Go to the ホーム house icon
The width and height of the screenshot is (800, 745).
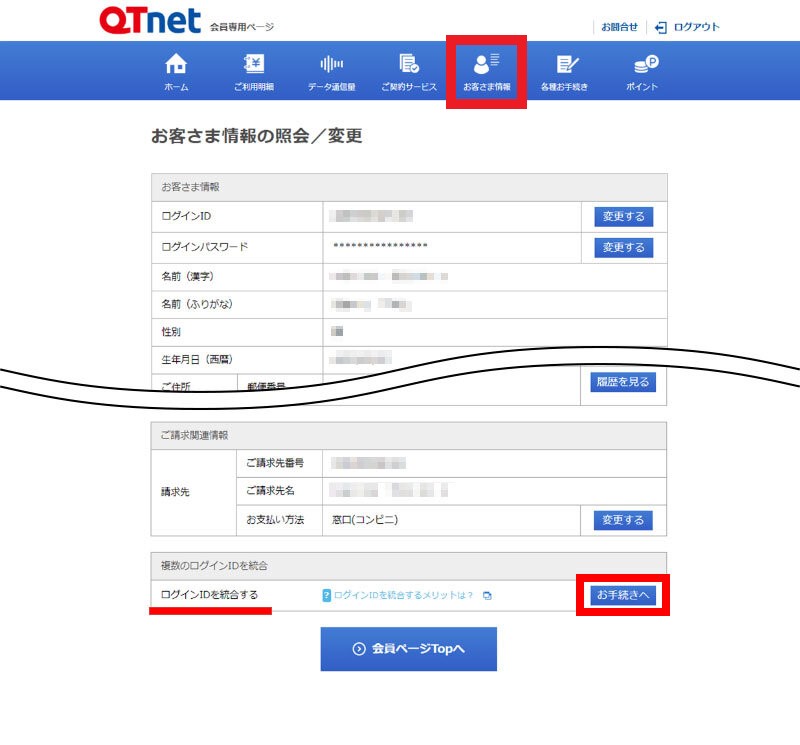[x=176, y=65]
